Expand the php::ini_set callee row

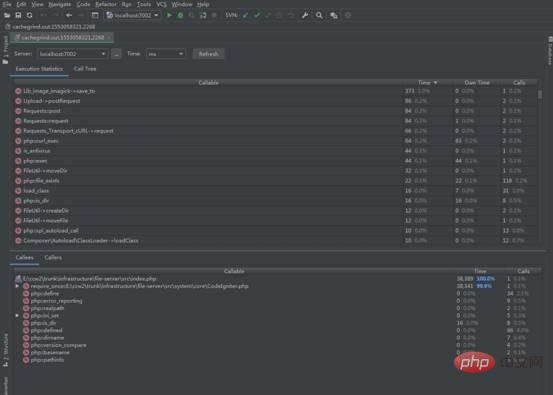click(x=17, y=315)
